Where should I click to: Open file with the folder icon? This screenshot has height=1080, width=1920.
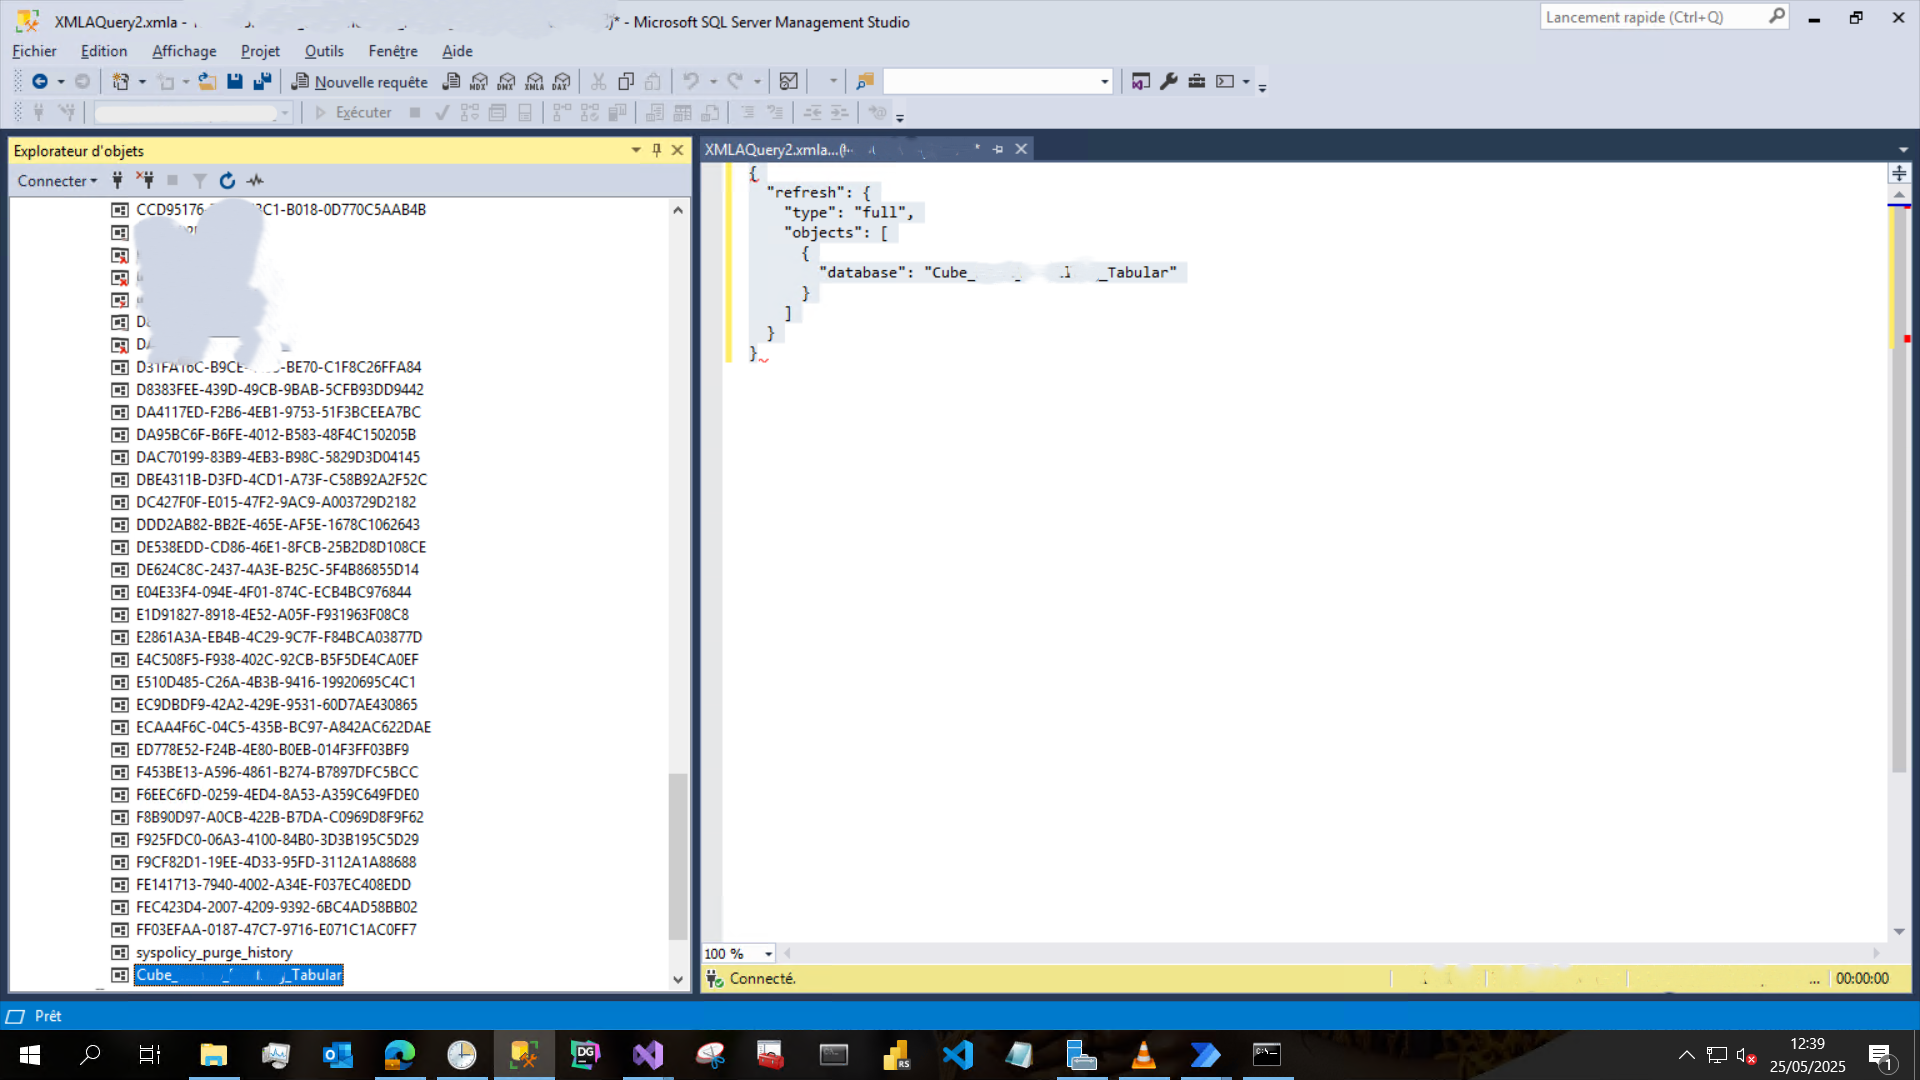pyautogui.click(x=207, y=82)
